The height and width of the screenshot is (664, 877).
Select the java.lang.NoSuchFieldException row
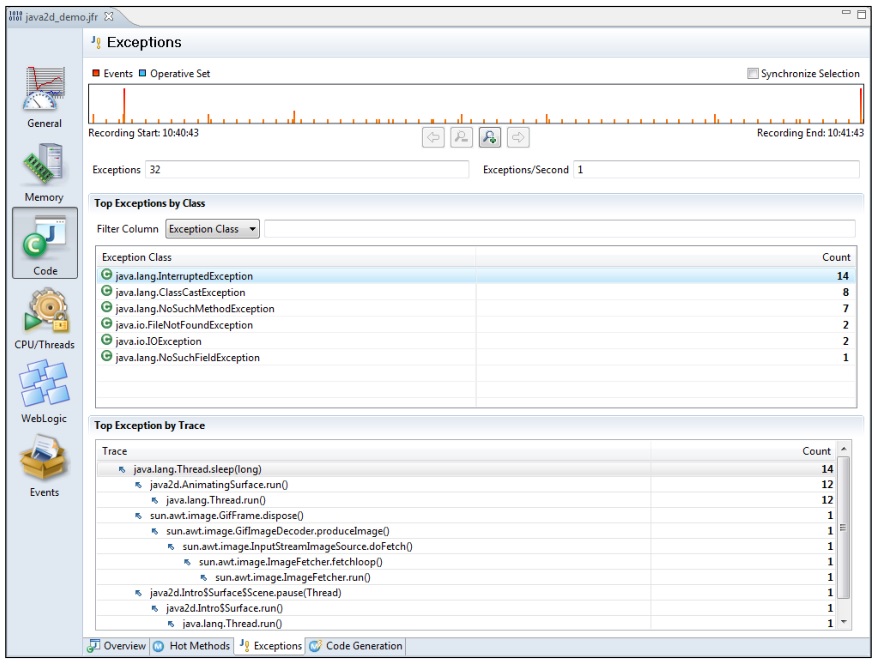coord(476,357)
